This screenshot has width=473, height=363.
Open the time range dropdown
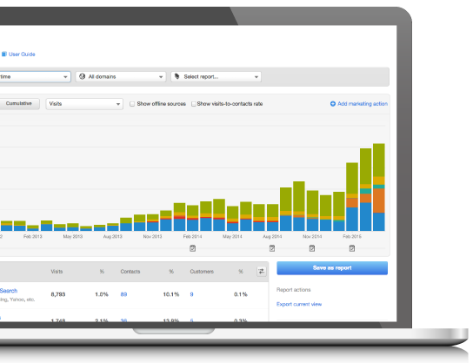tap(35, 77)
